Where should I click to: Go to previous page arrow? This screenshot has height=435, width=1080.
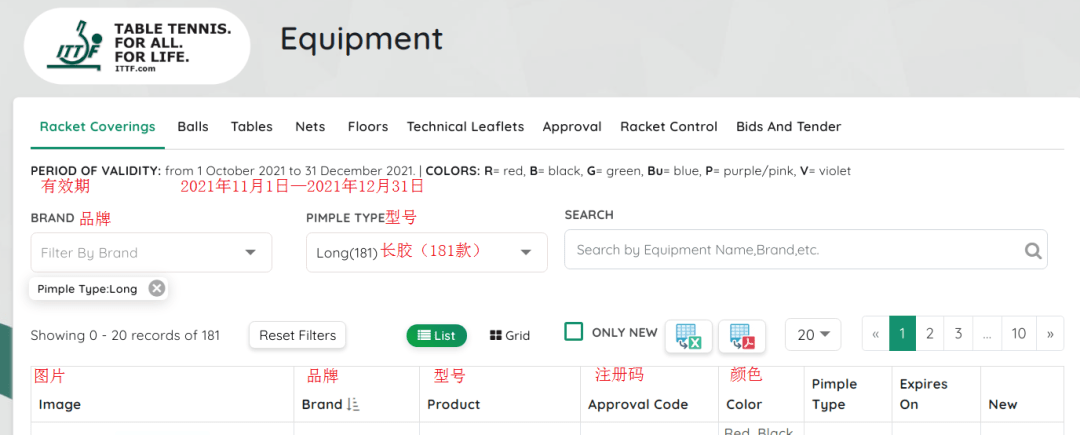point(876,334)
